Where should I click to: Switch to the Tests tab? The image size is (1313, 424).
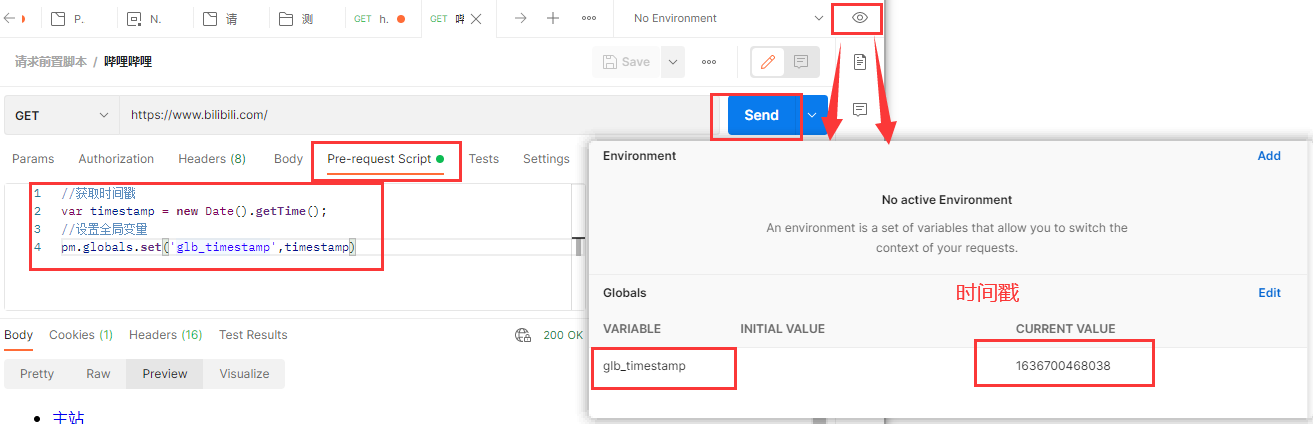coord(484,159)
